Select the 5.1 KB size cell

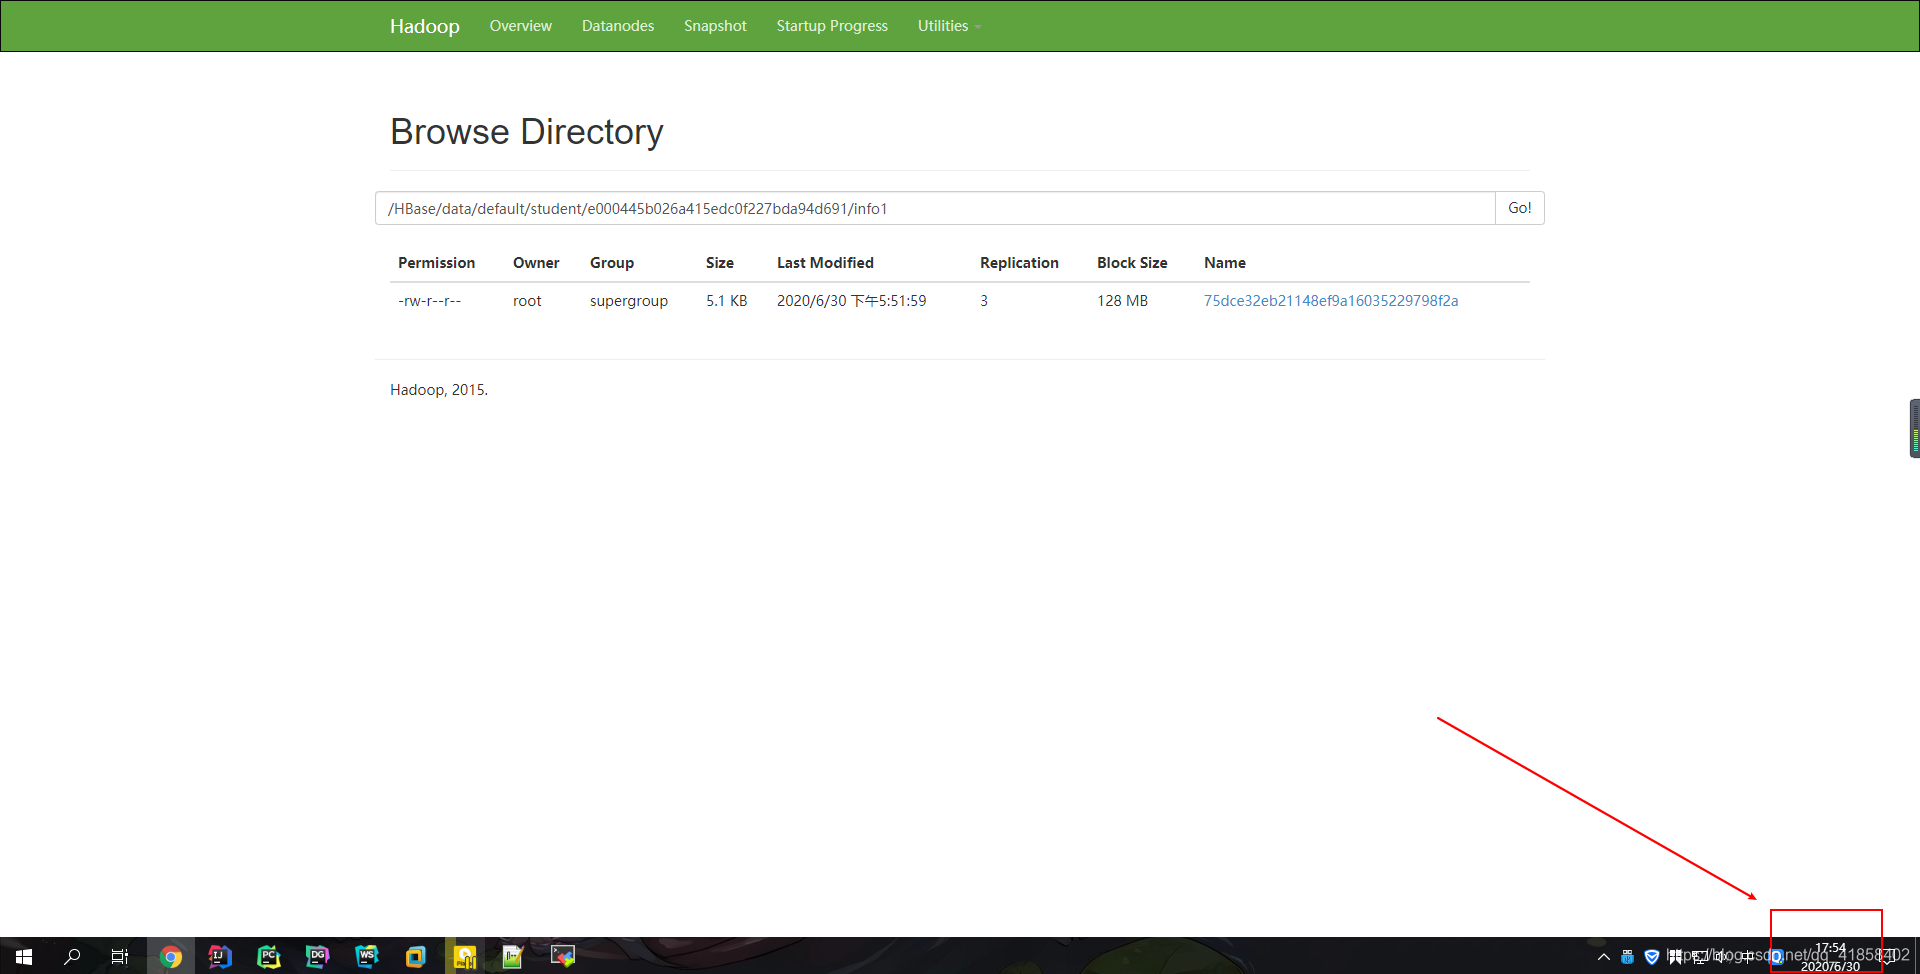[727, 301]
